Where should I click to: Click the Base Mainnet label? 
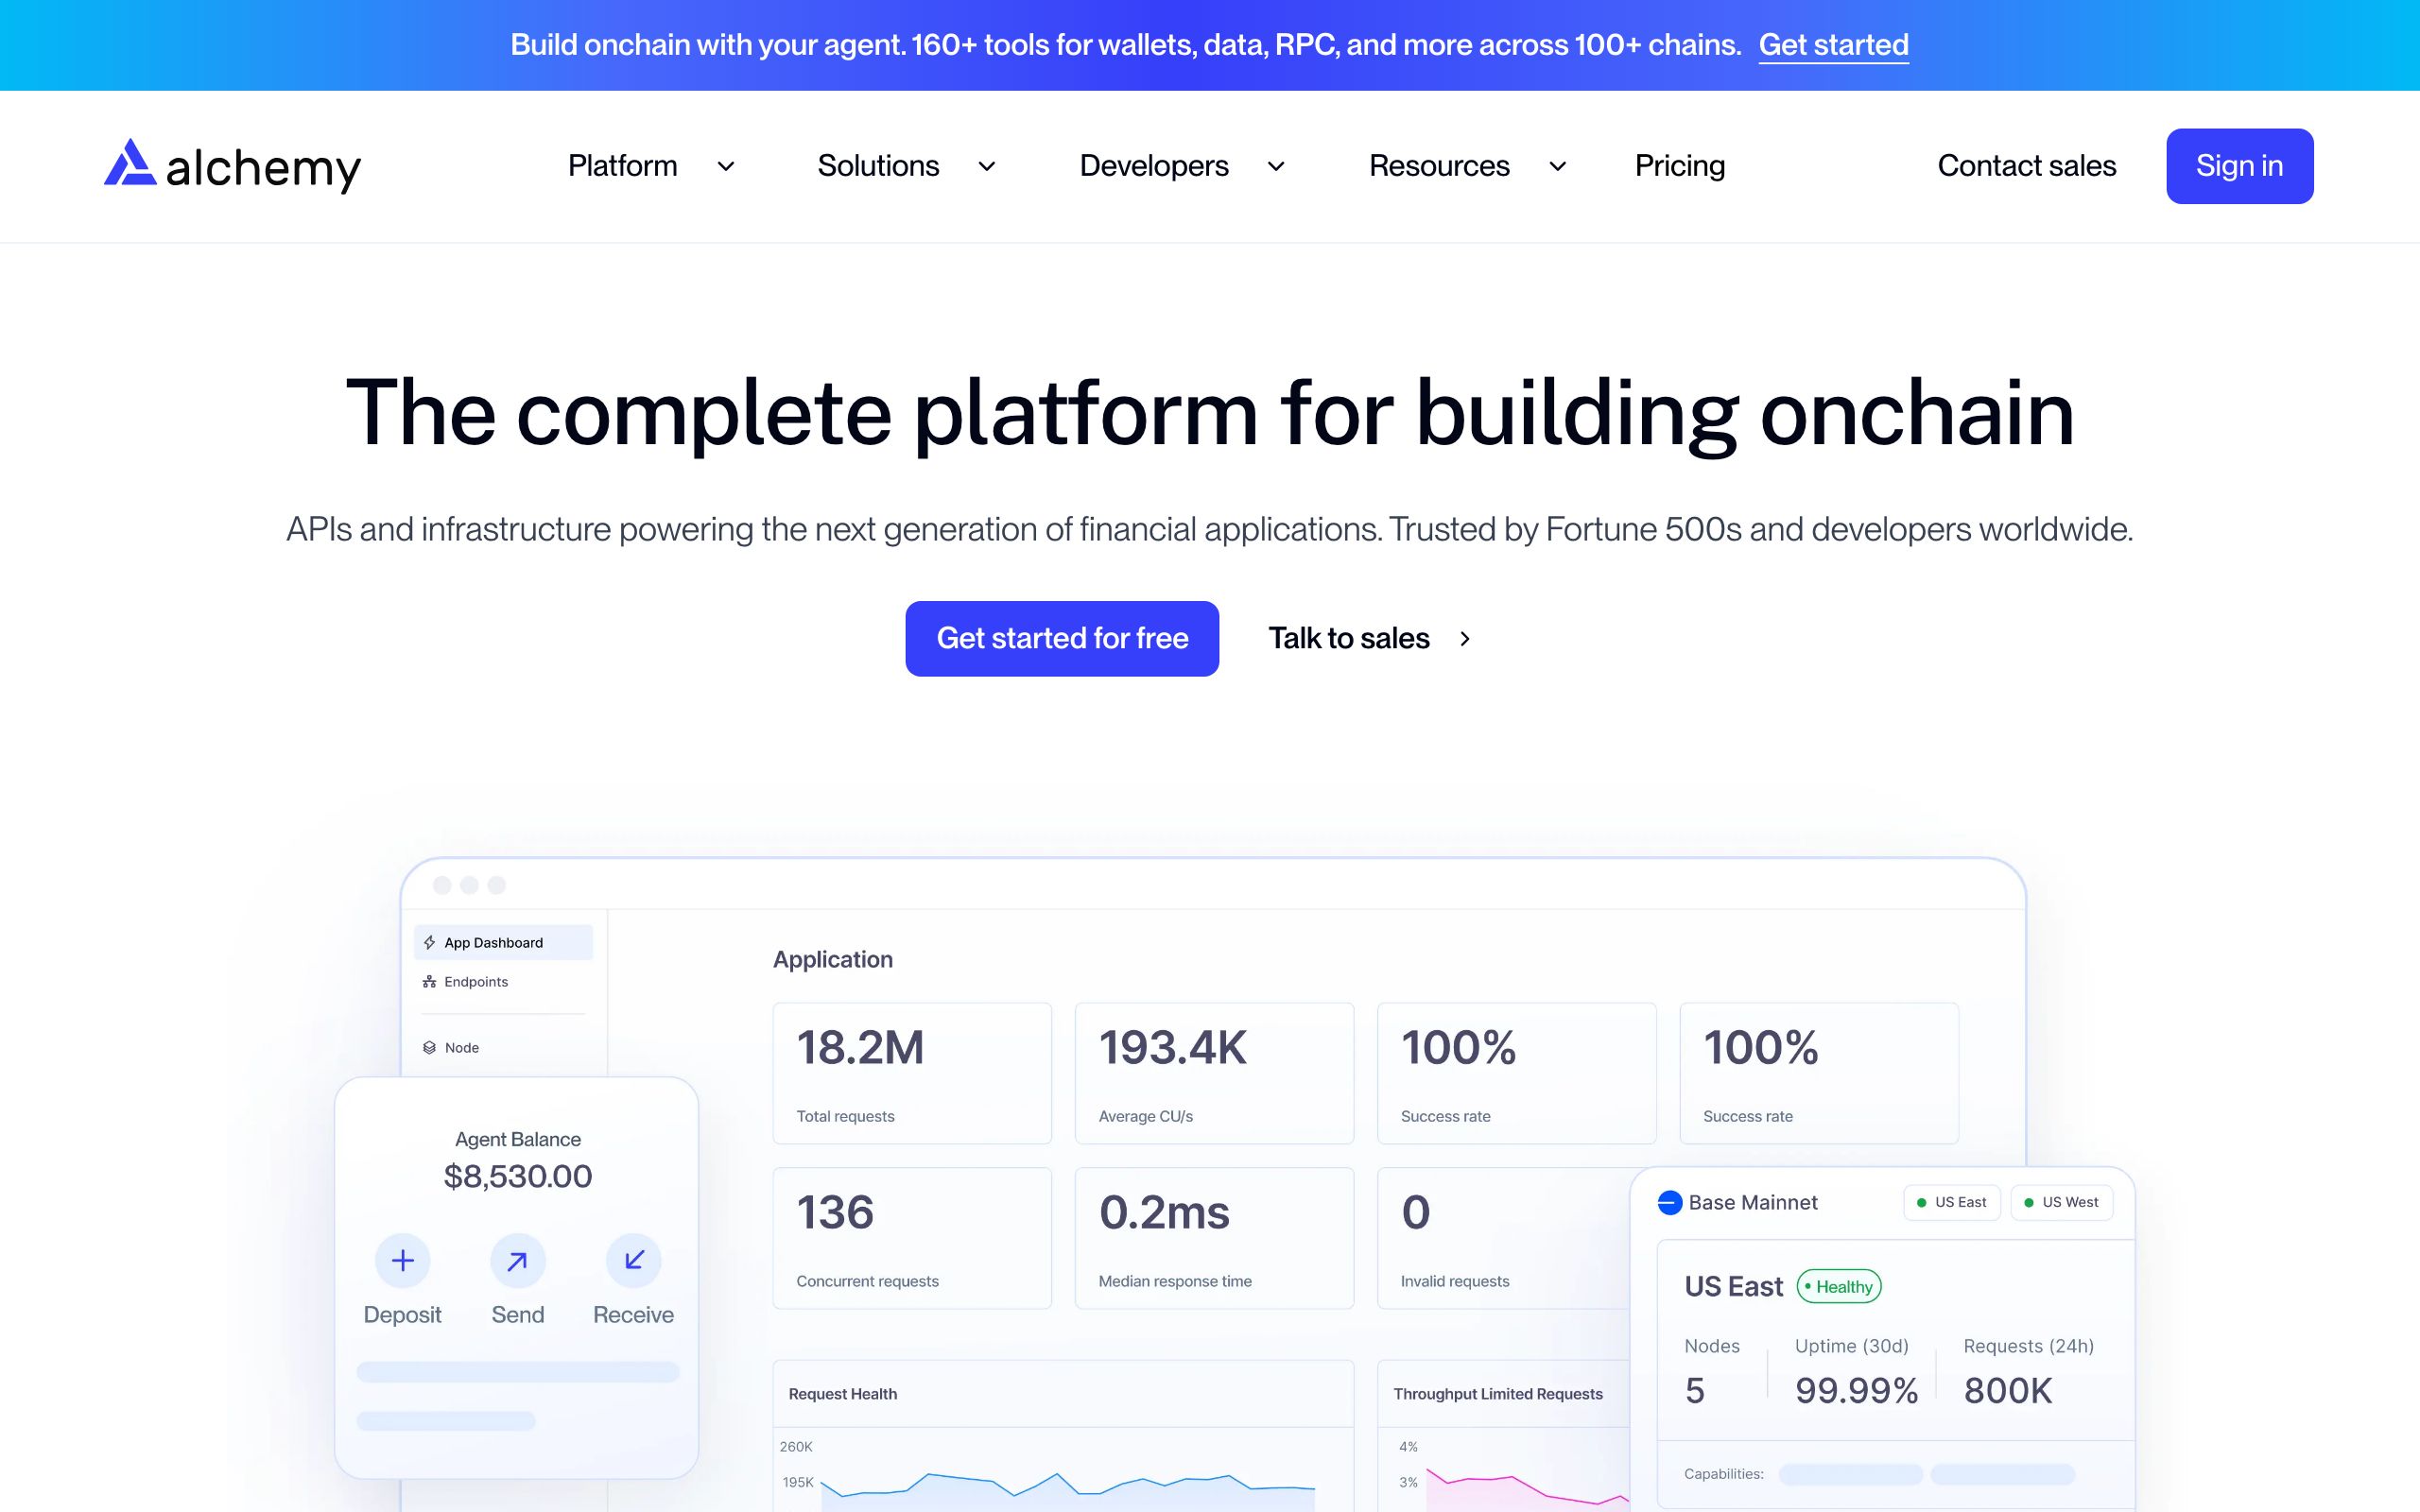1753,1202
